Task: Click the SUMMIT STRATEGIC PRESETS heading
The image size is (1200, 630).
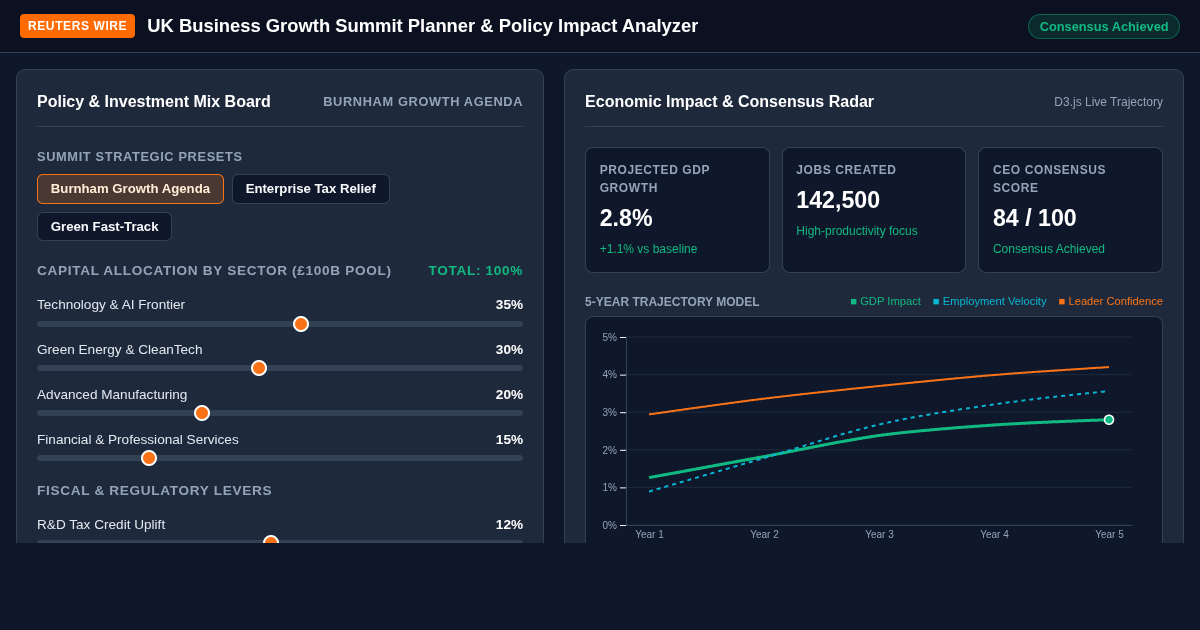Action: click(140, 157)
